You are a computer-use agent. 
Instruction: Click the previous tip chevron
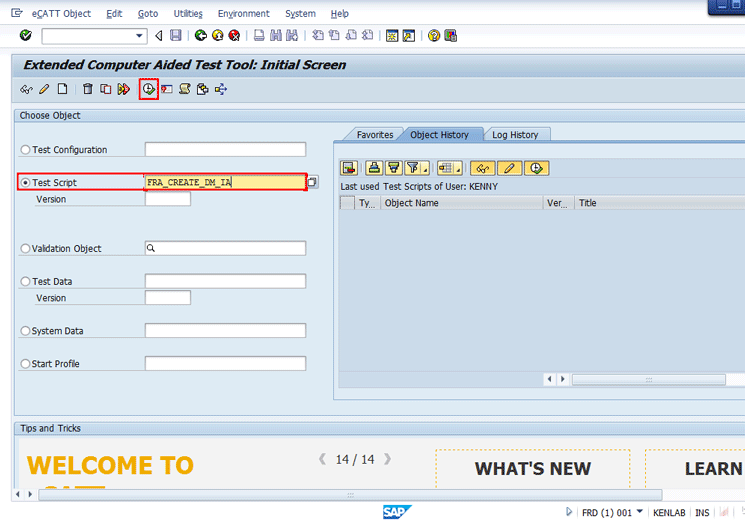[x=323, y=459]
